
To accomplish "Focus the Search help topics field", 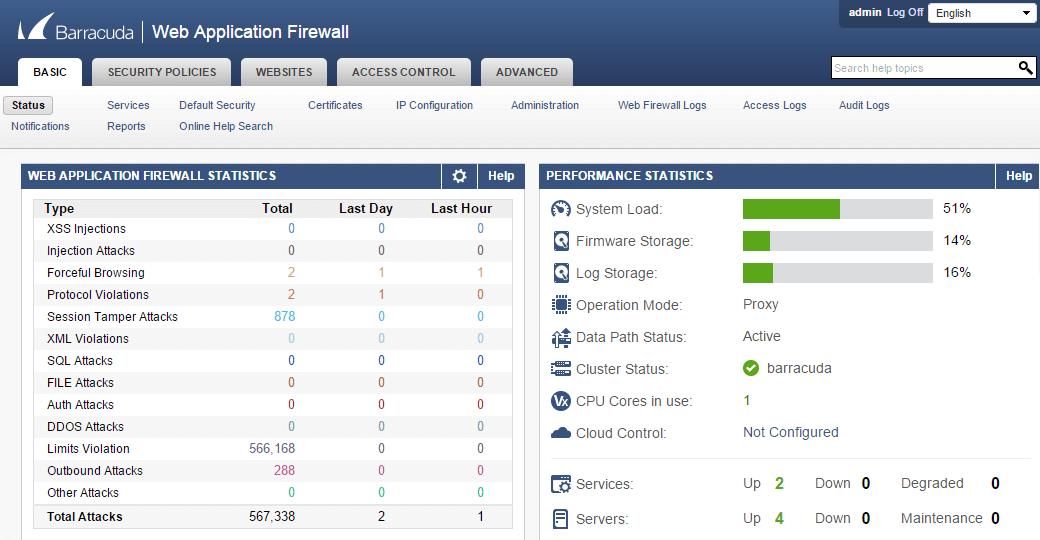I will (x=924, y=68).
